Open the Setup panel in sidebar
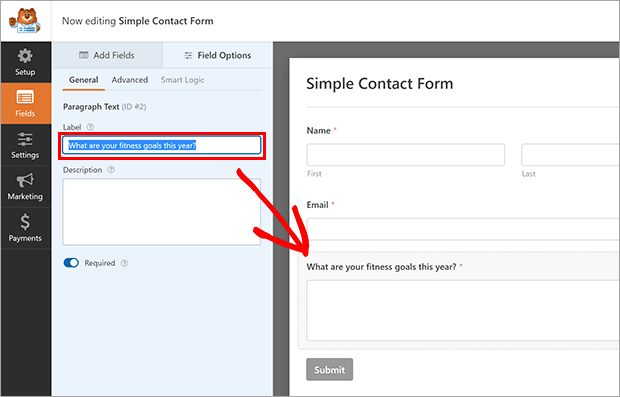 [x=25, y=62]
